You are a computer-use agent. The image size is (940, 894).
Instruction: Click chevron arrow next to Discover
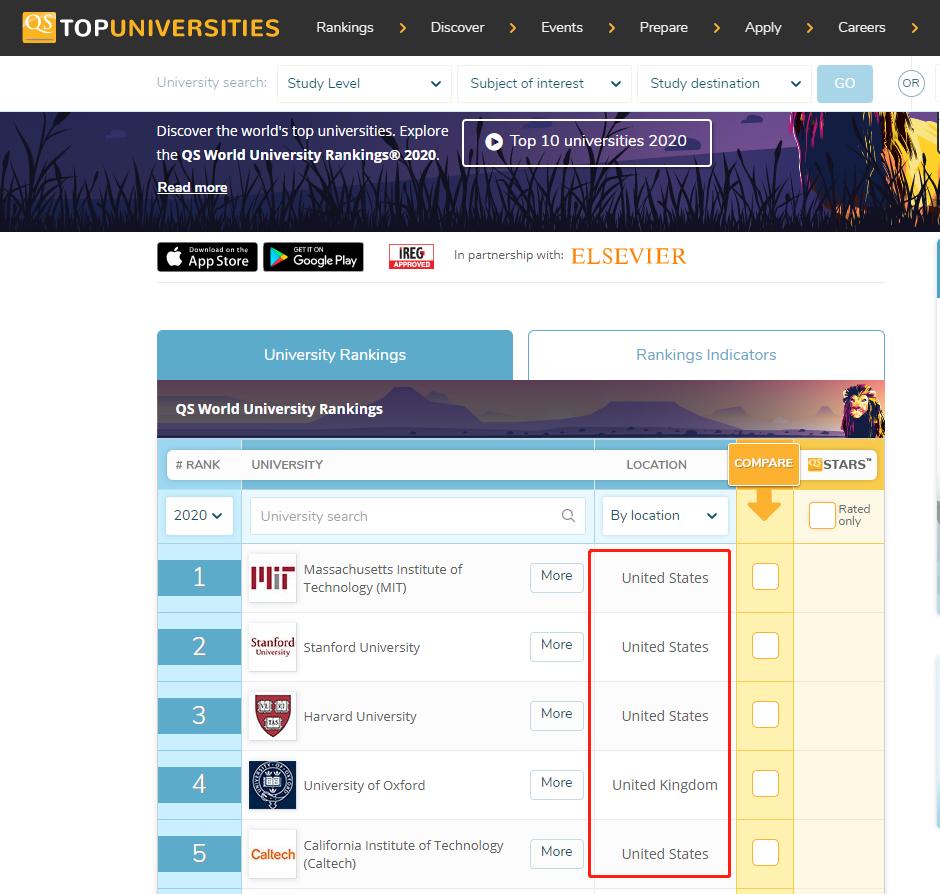[x=513, y=28]
